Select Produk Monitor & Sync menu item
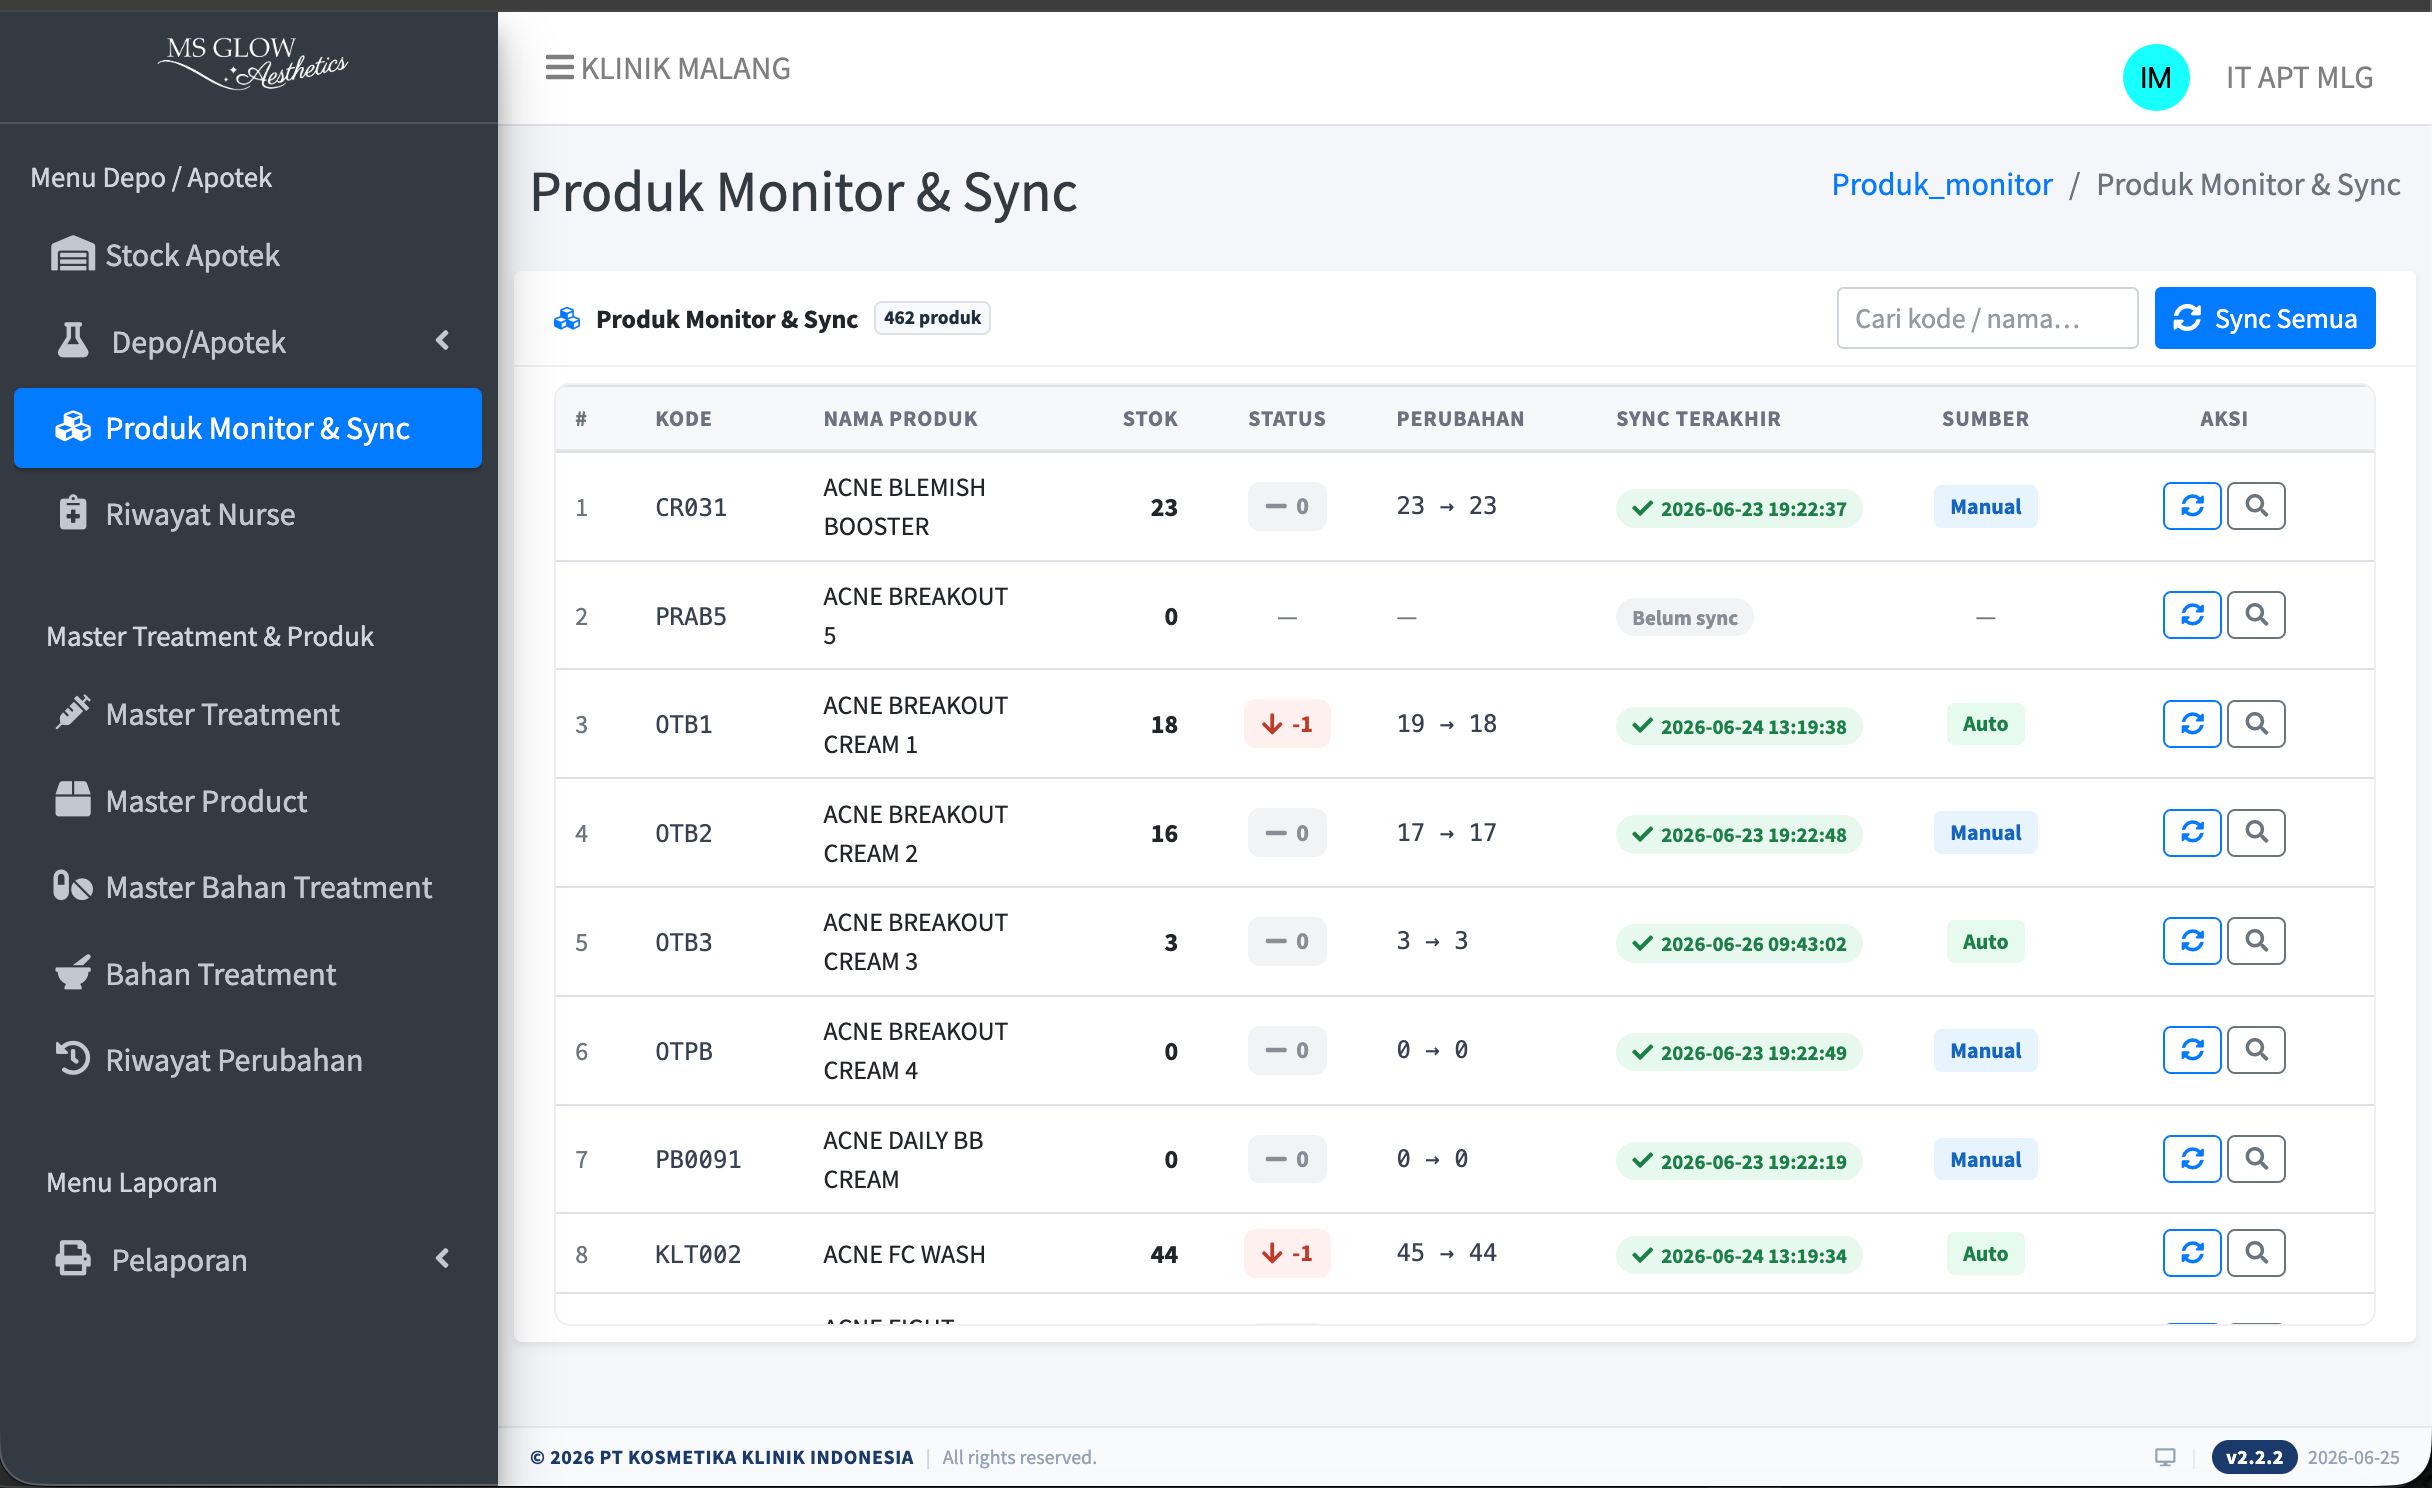 click(x=248, y=428)
